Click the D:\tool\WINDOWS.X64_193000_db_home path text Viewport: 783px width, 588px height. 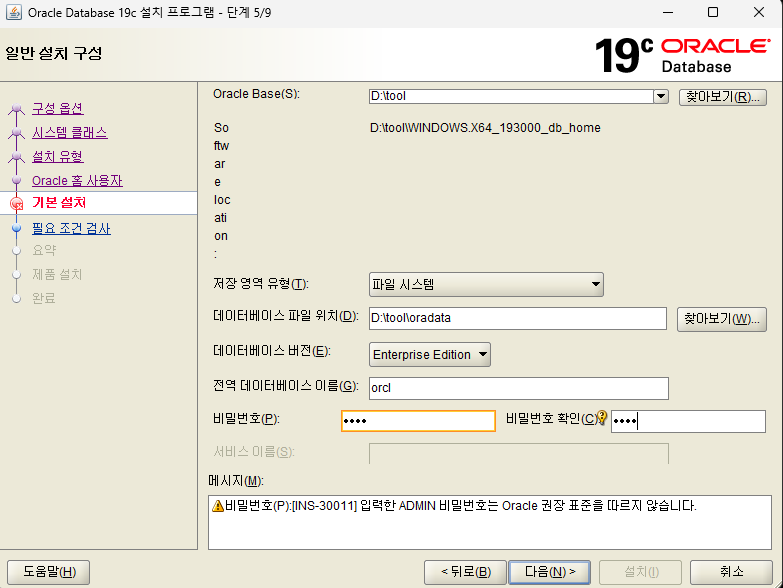click(485, 128)
